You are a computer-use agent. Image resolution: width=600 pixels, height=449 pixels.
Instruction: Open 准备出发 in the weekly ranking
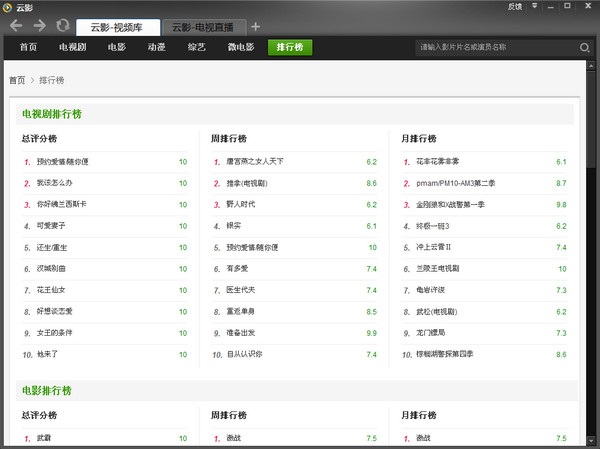(x=240, y=333)
